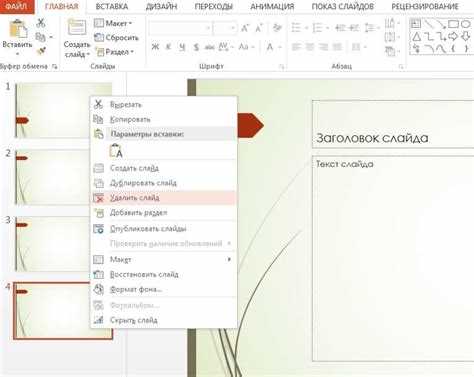Viewport: 474px width, 377px height.
Task: Align text right in Абзац group
Action: [x=323, y=47]
